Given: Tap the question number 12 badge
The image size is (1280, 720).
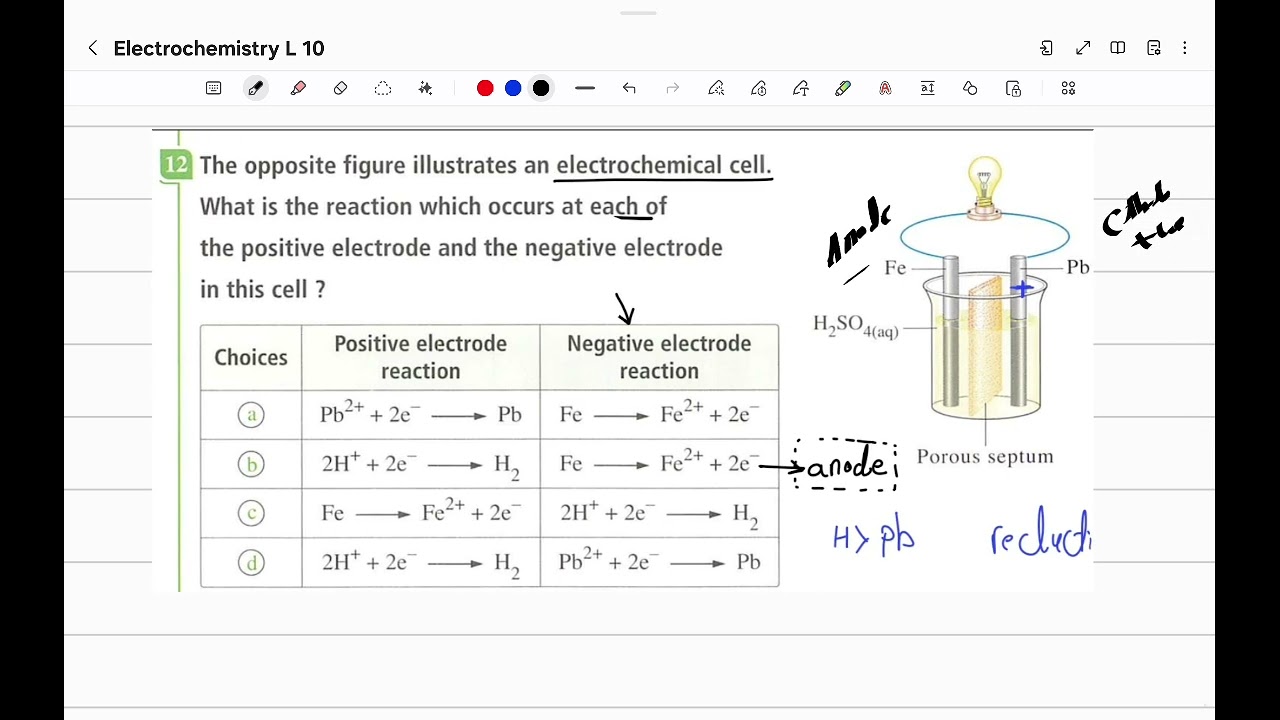Looking at the screenshot, I should (175, 165).
